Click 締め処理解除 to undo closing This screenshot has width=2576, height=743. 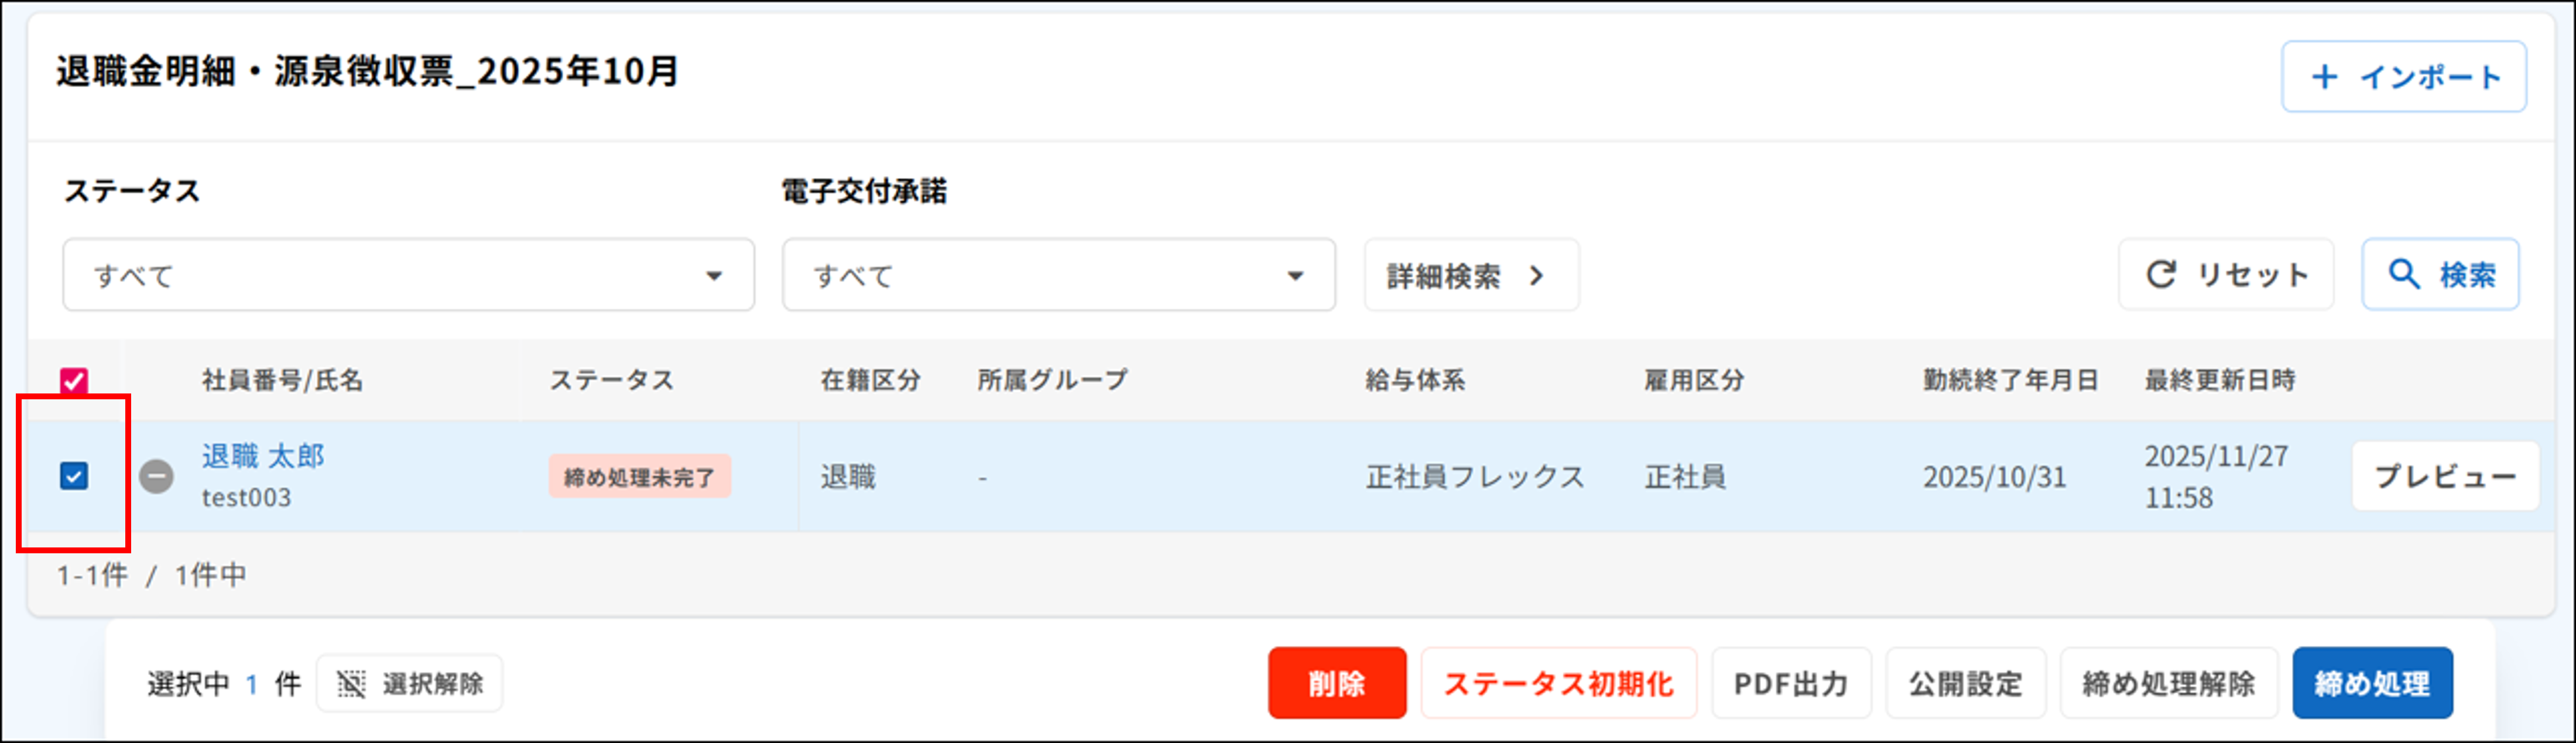(2169, 683)
